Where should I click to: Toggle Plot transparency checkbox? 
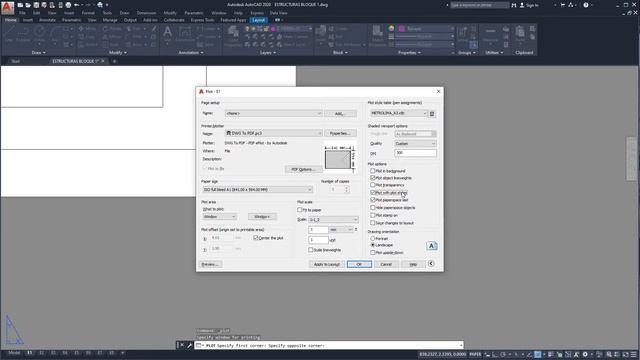[373, 185]
